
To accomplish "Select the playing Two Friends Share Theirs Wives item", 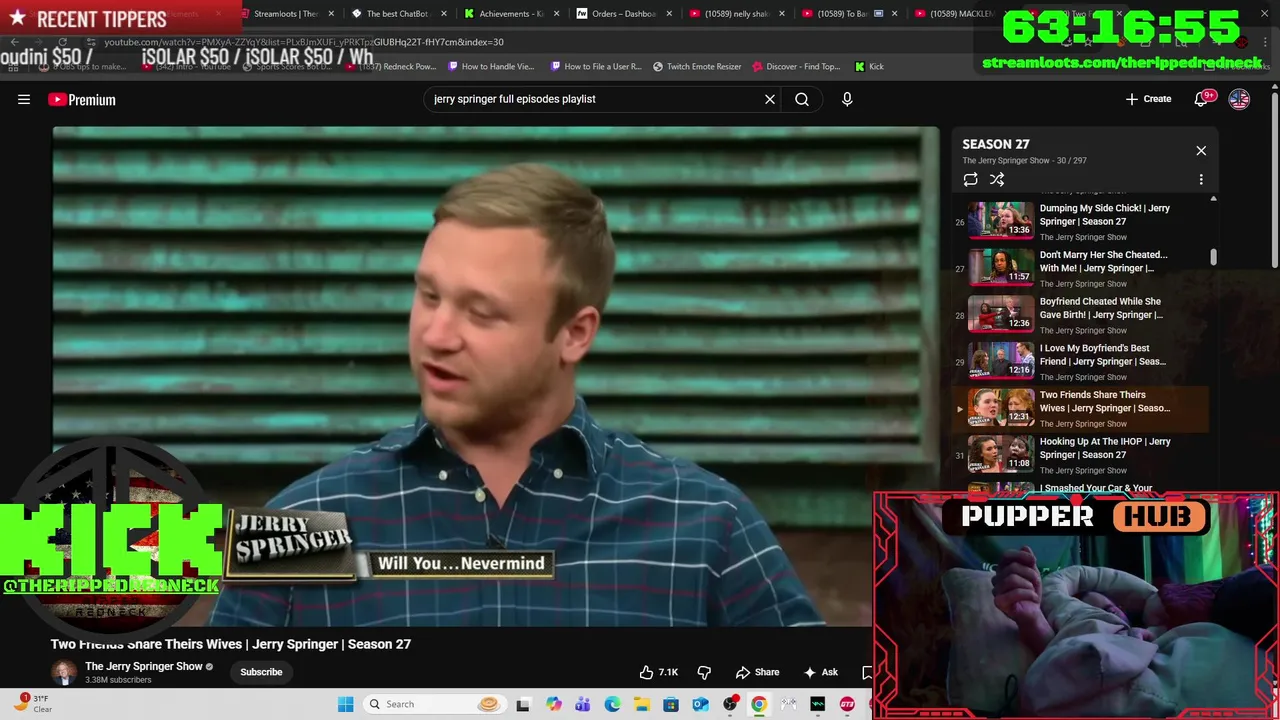I will click(x=1080, y=408).
